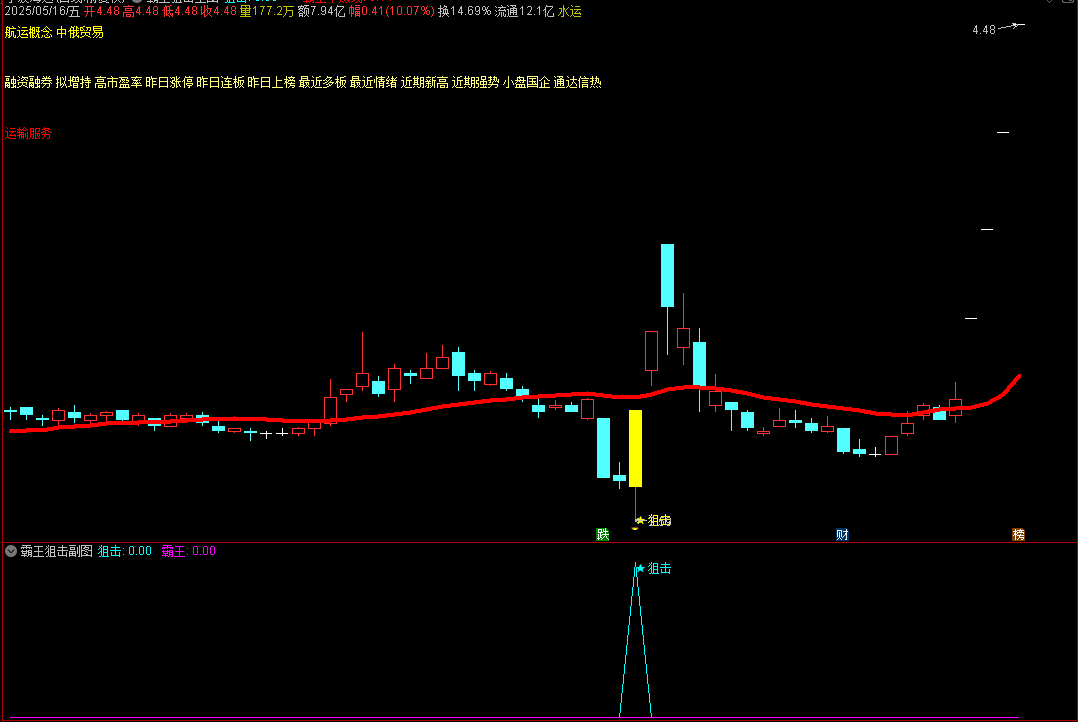Click the 4.48 price label near the chart top

(984, 30)
